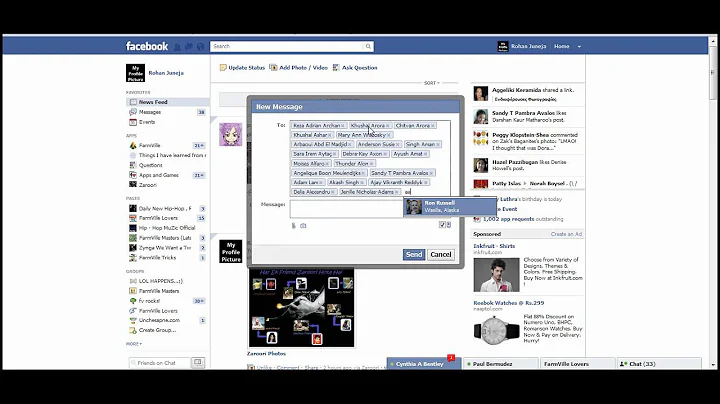
Task: Open News Feed in the sidebar
Action: click(167, 102)
